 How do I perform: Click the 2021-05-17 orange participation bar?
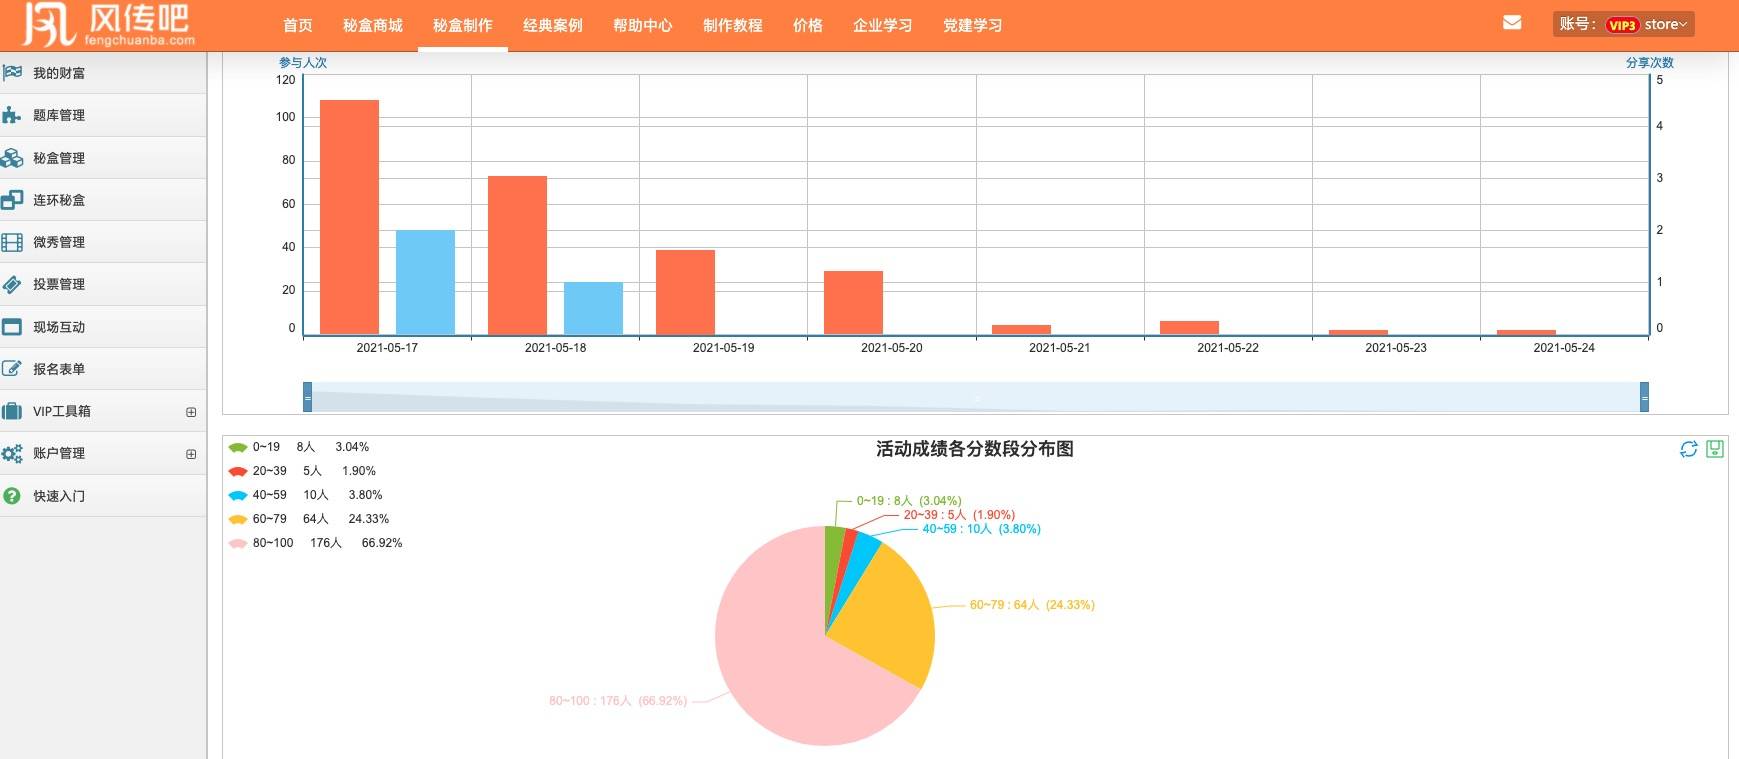coord(349,217)
